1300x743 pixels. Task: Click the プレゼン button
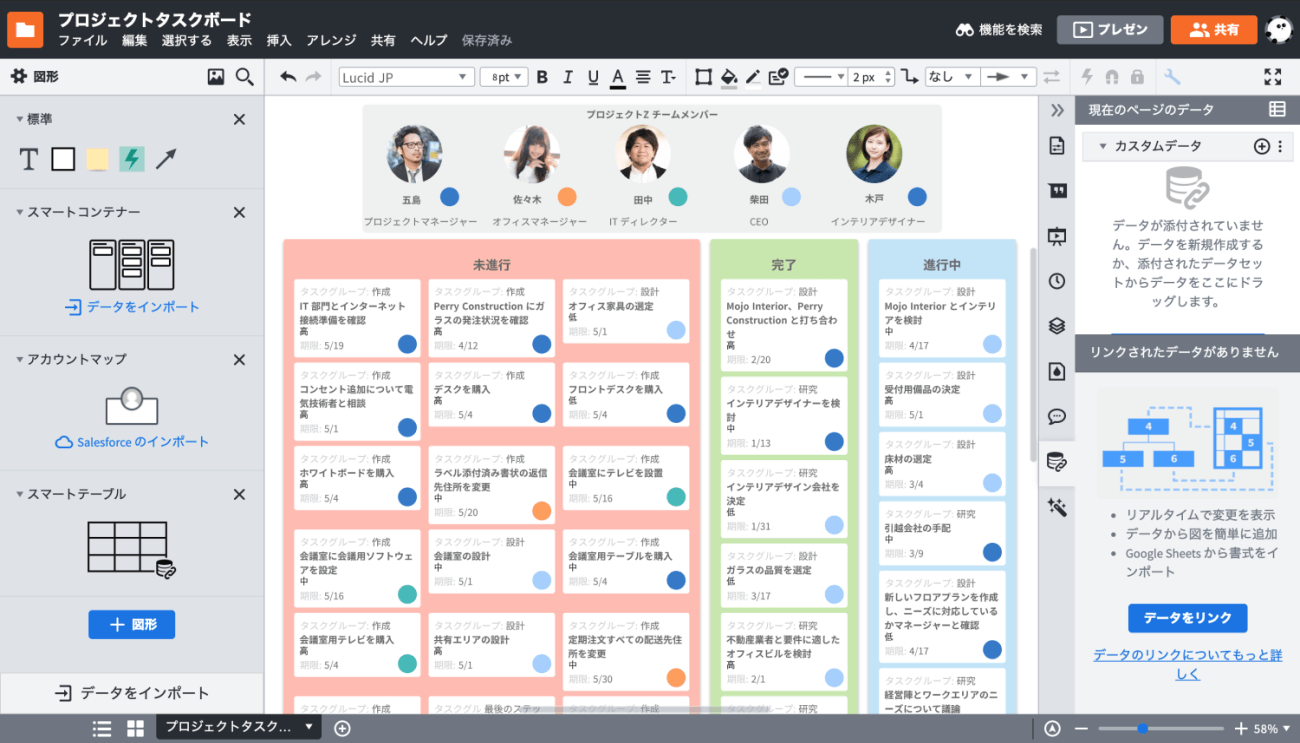(1110, 29)
